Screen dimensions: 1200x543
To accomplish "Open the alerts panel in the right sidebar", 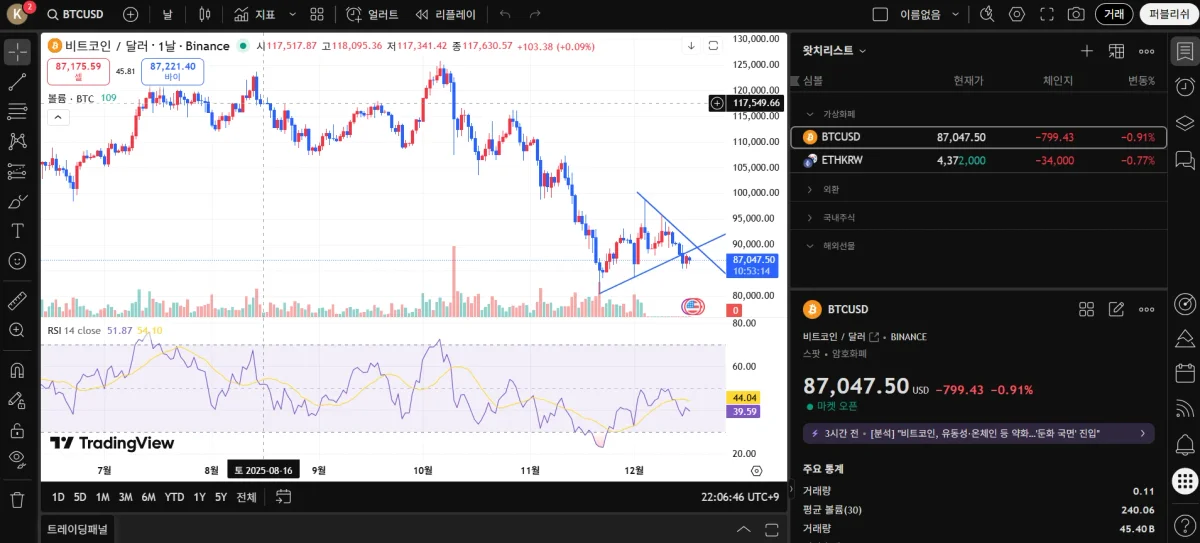I will coord(1184,87).
